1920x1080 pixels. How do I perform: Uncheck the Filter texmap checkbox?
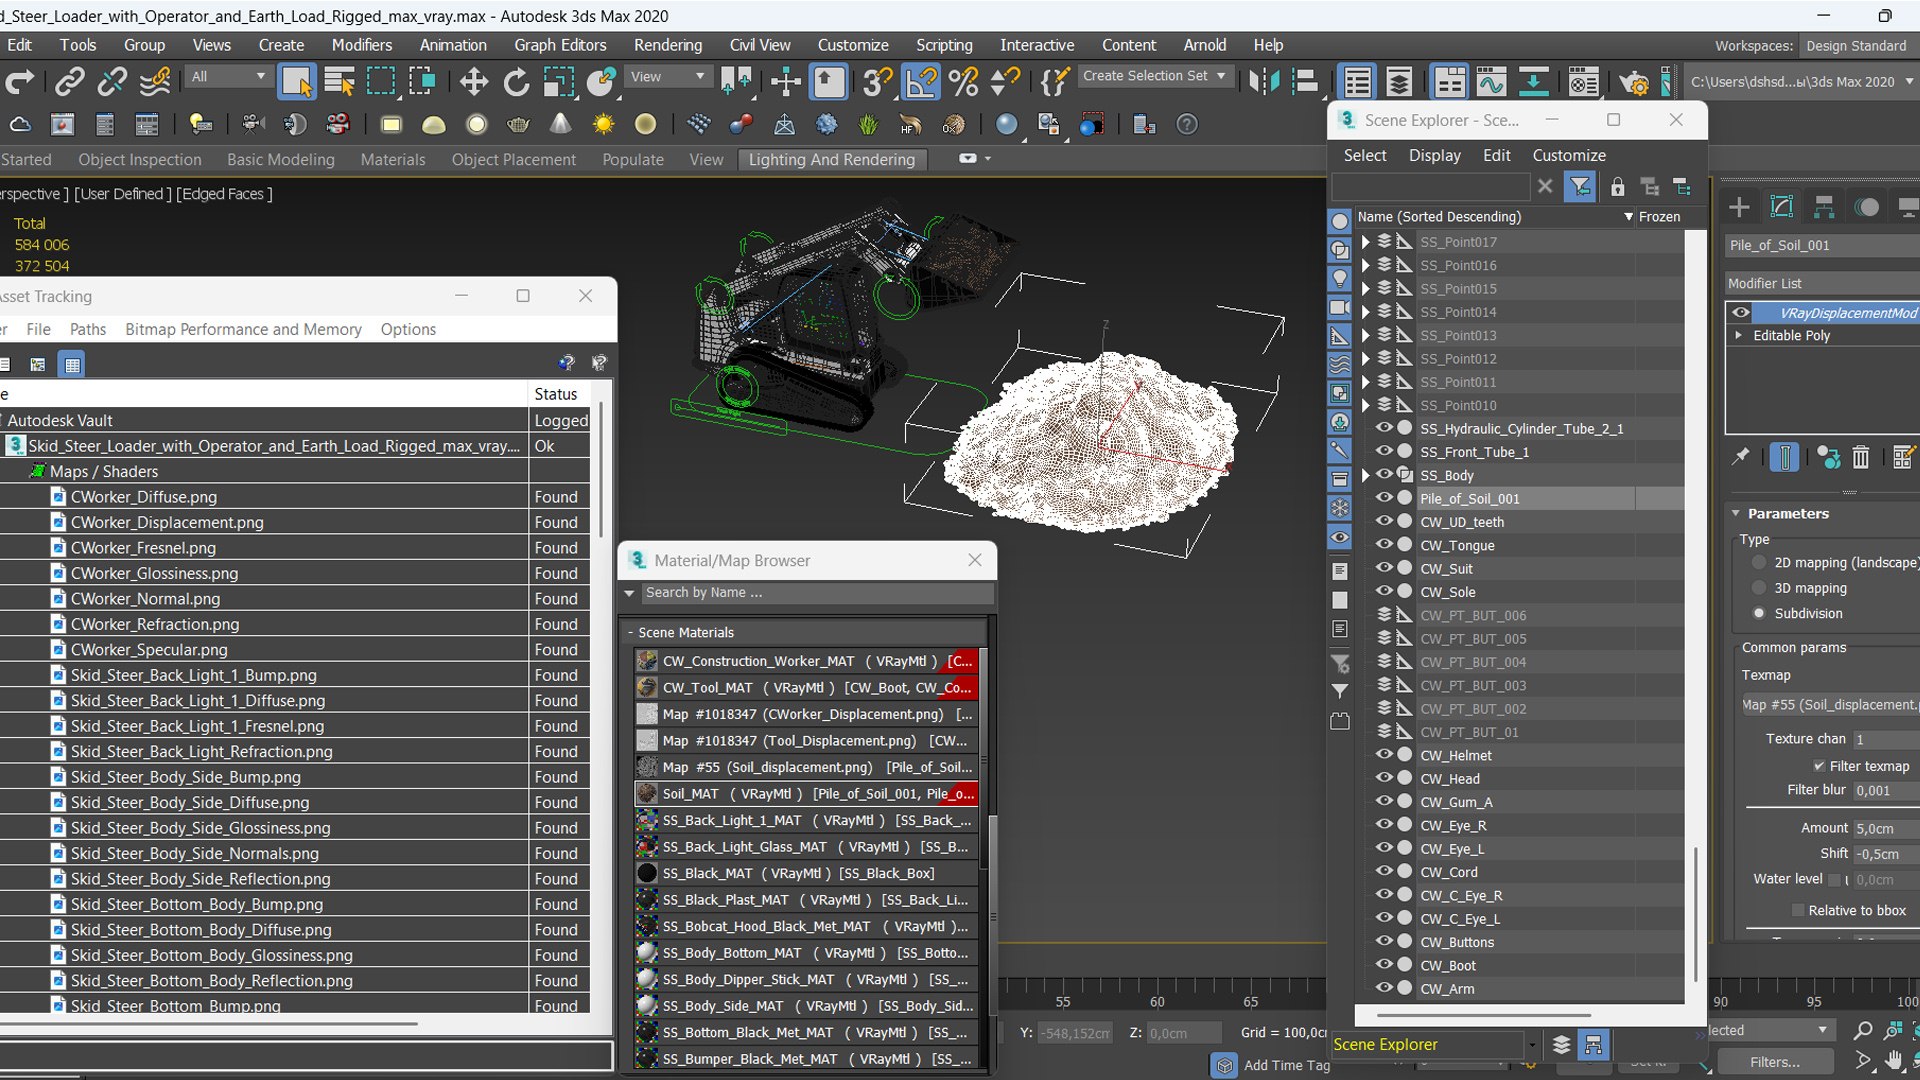tap(1819, 766)
